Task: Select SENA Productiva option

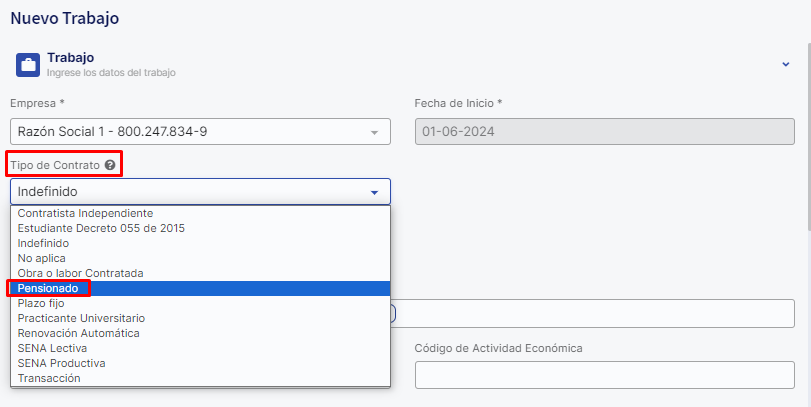Action: coord(61,363)
